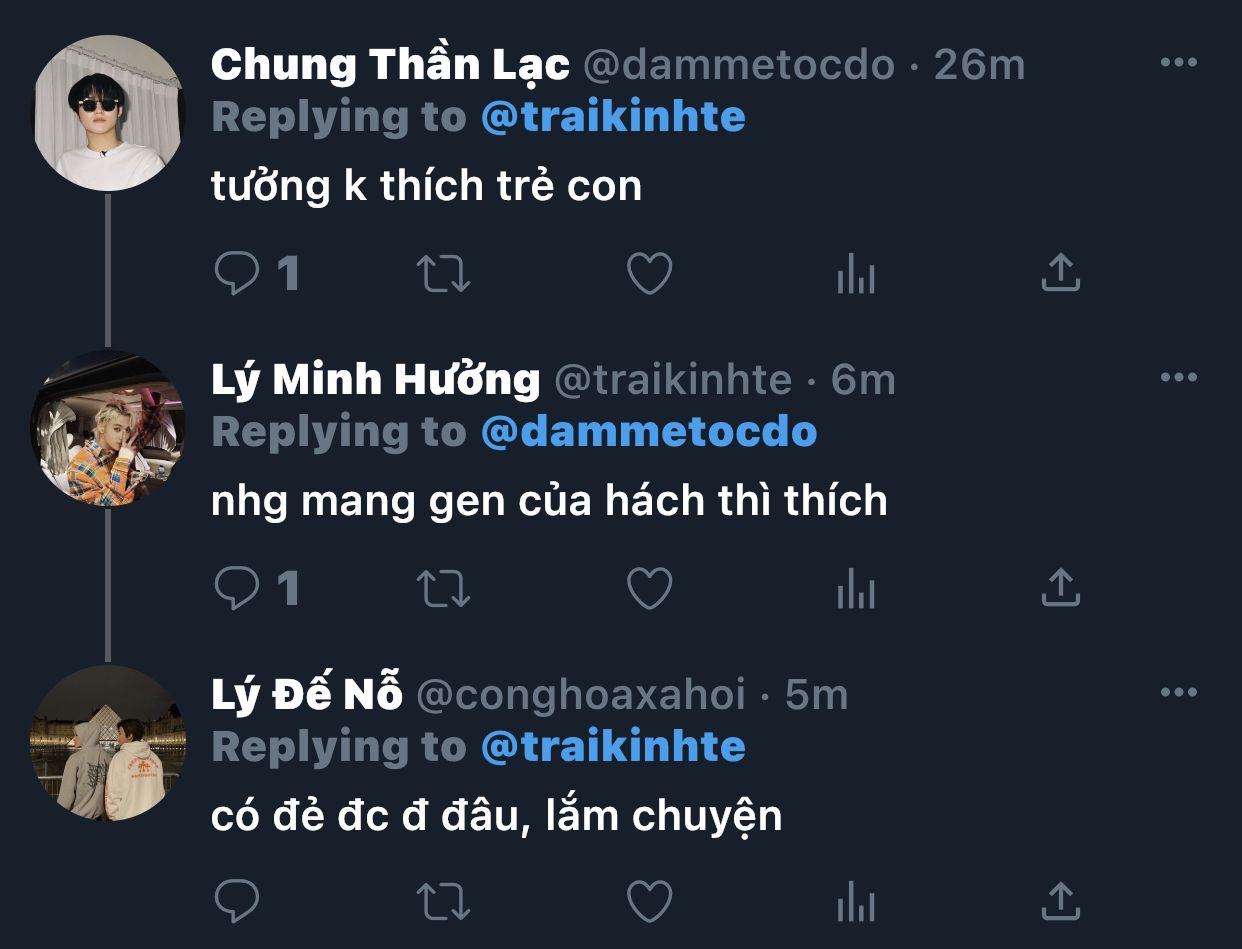The height and width of the screenshot is (949, 1242).
Task: Retweet Lý Minh Hưởng's tweet
Action: click(443, 588)
